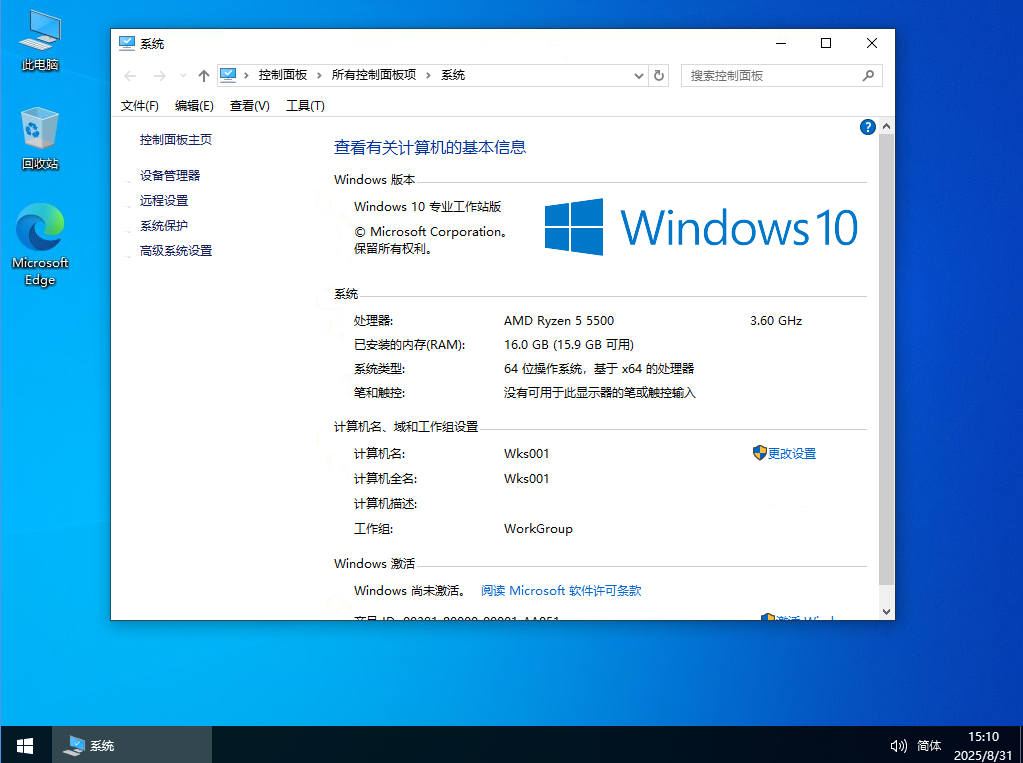Expand chevron after 所有控制面板项 breadcrumb
This screenshot has height=763, width=1023.
click(x=429, y=76)
